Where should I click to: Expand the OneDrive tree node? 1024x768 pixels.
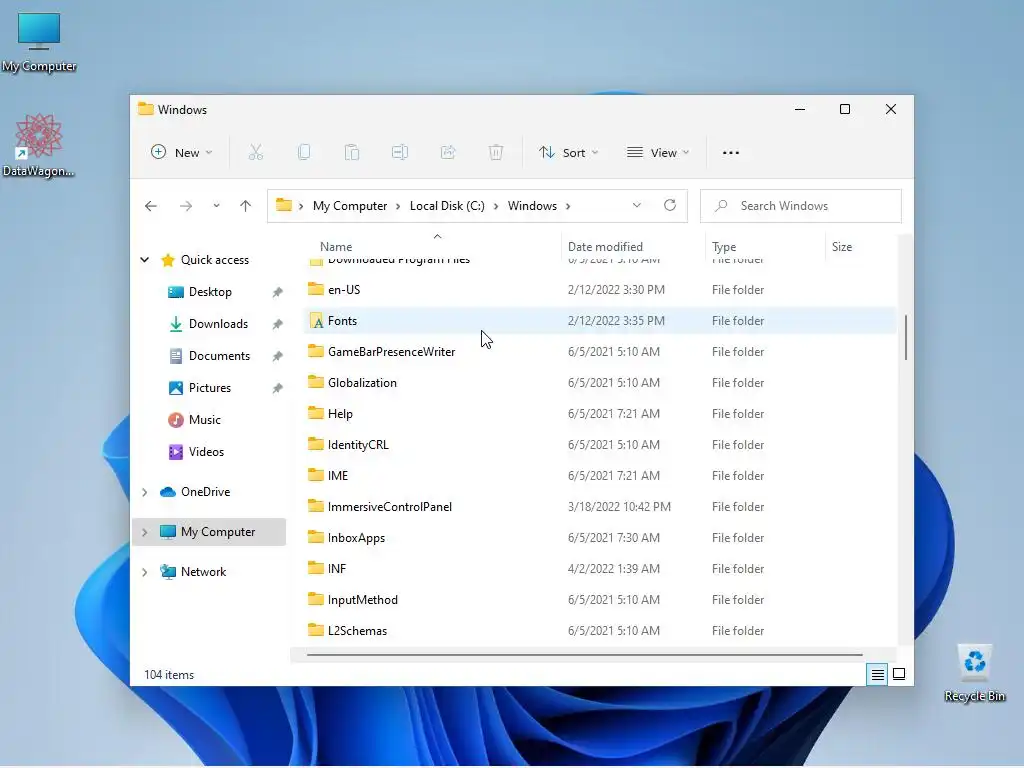[x=144, y=492]
